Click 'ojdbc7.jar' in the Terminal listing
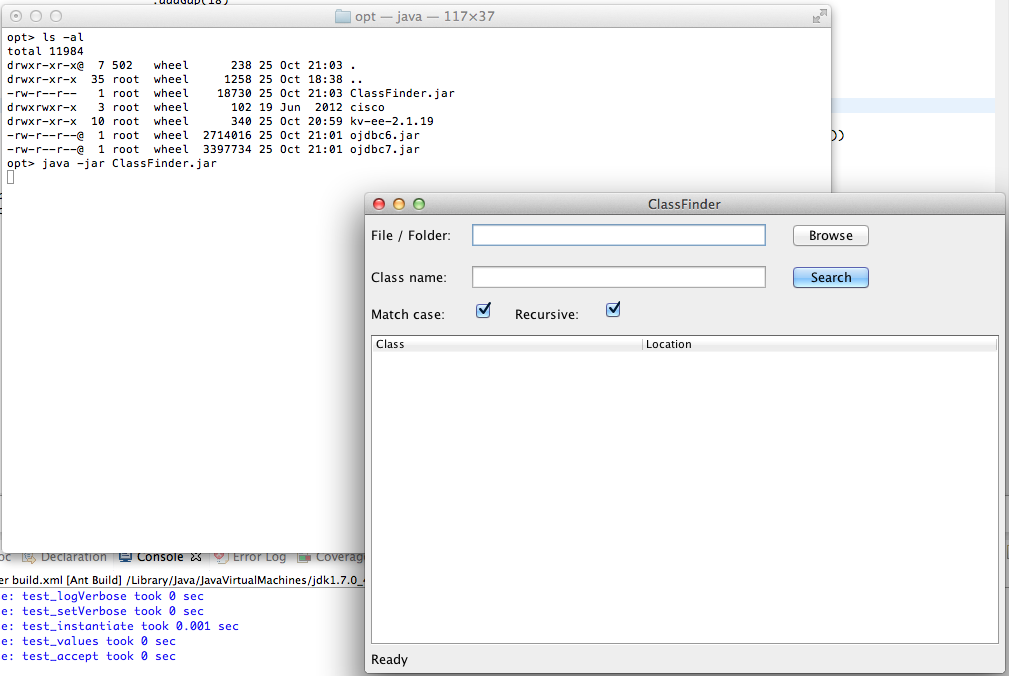Screen dimensions: 1009x676 click(385, 149)
